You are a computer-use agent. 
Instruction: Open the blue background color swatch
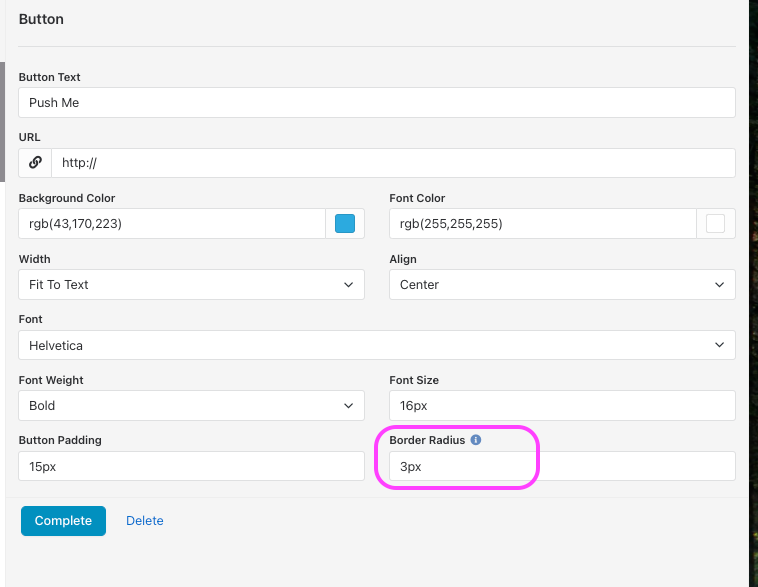click(345, 223)
